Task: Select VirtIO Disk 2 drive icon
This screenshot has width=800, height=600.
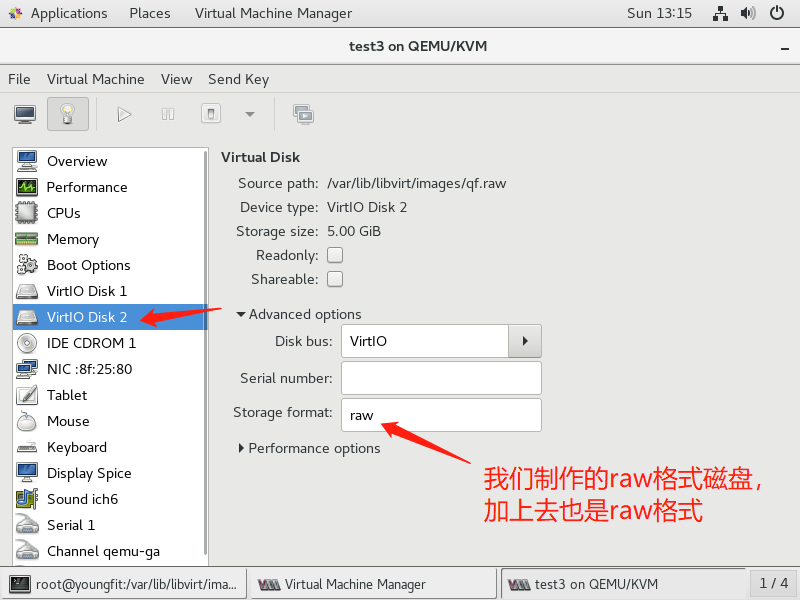Action: 27,317
